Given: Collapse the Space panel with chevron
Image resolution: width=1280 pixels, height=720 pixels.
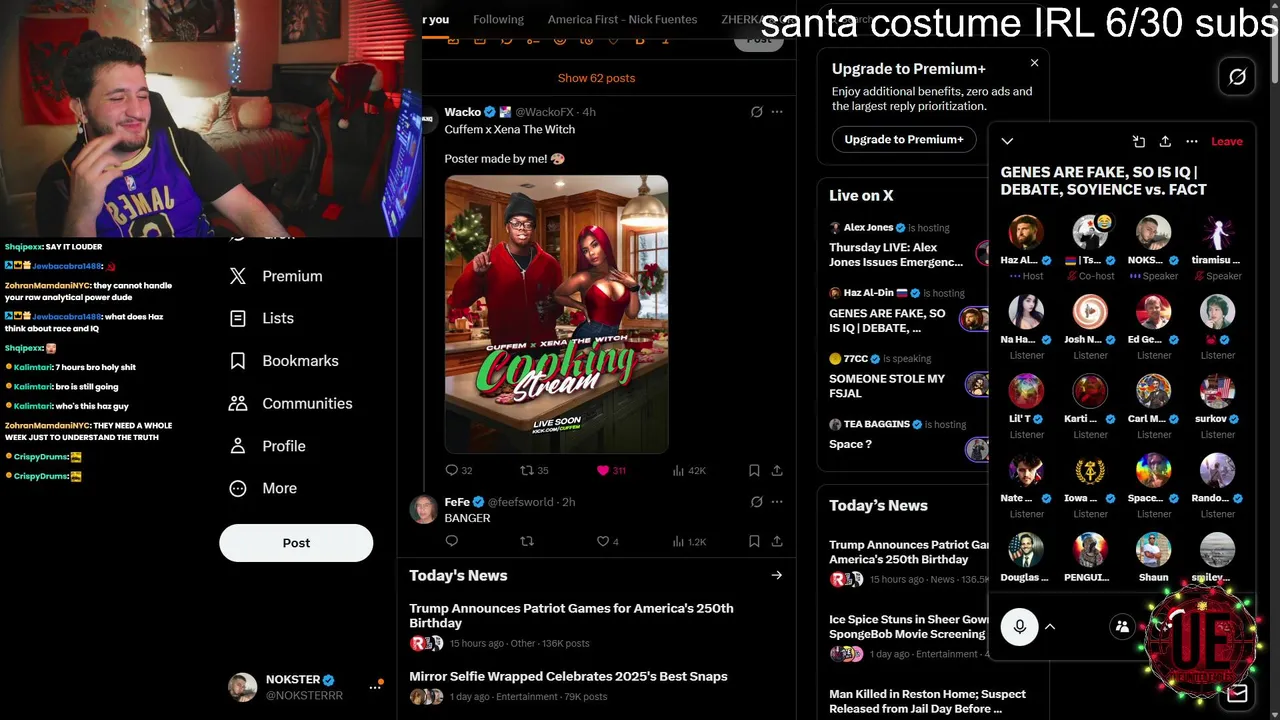Looking at the screenshot, I should click(1007, 141).
